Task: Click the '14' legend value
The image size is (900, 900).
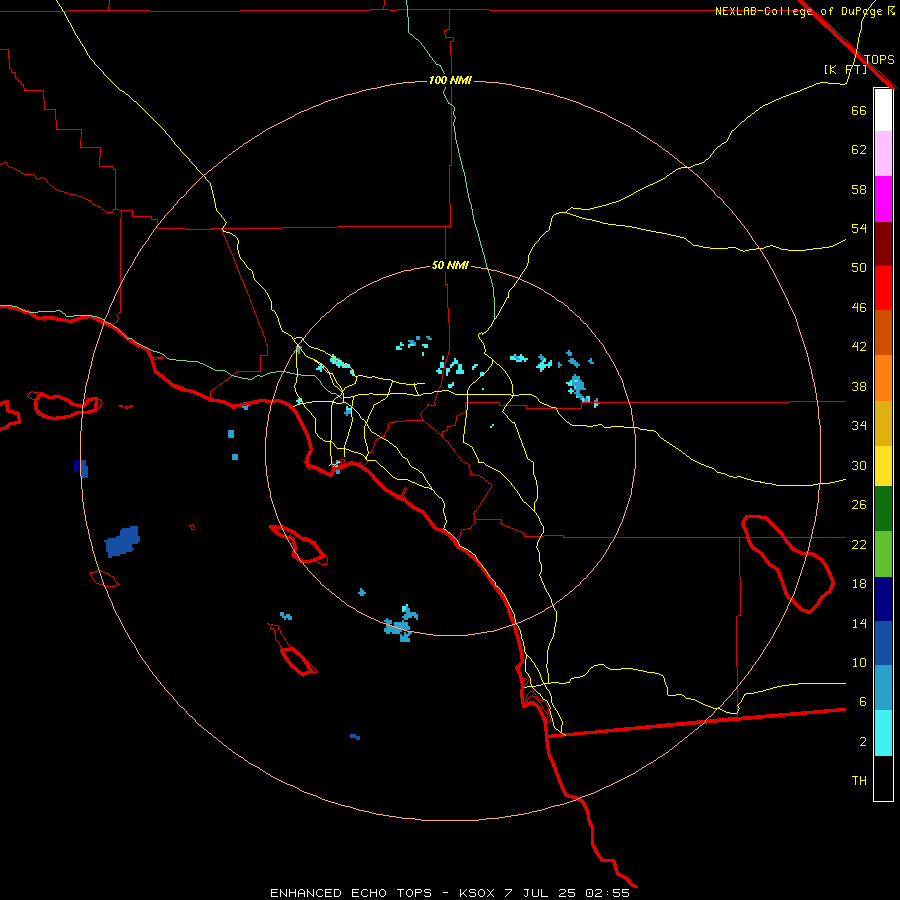Action: (x=859, y=623)
